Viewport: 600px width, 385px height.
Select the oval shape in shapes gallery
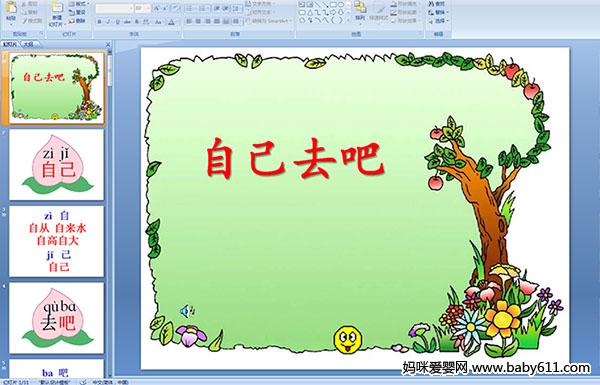point(341,5)
